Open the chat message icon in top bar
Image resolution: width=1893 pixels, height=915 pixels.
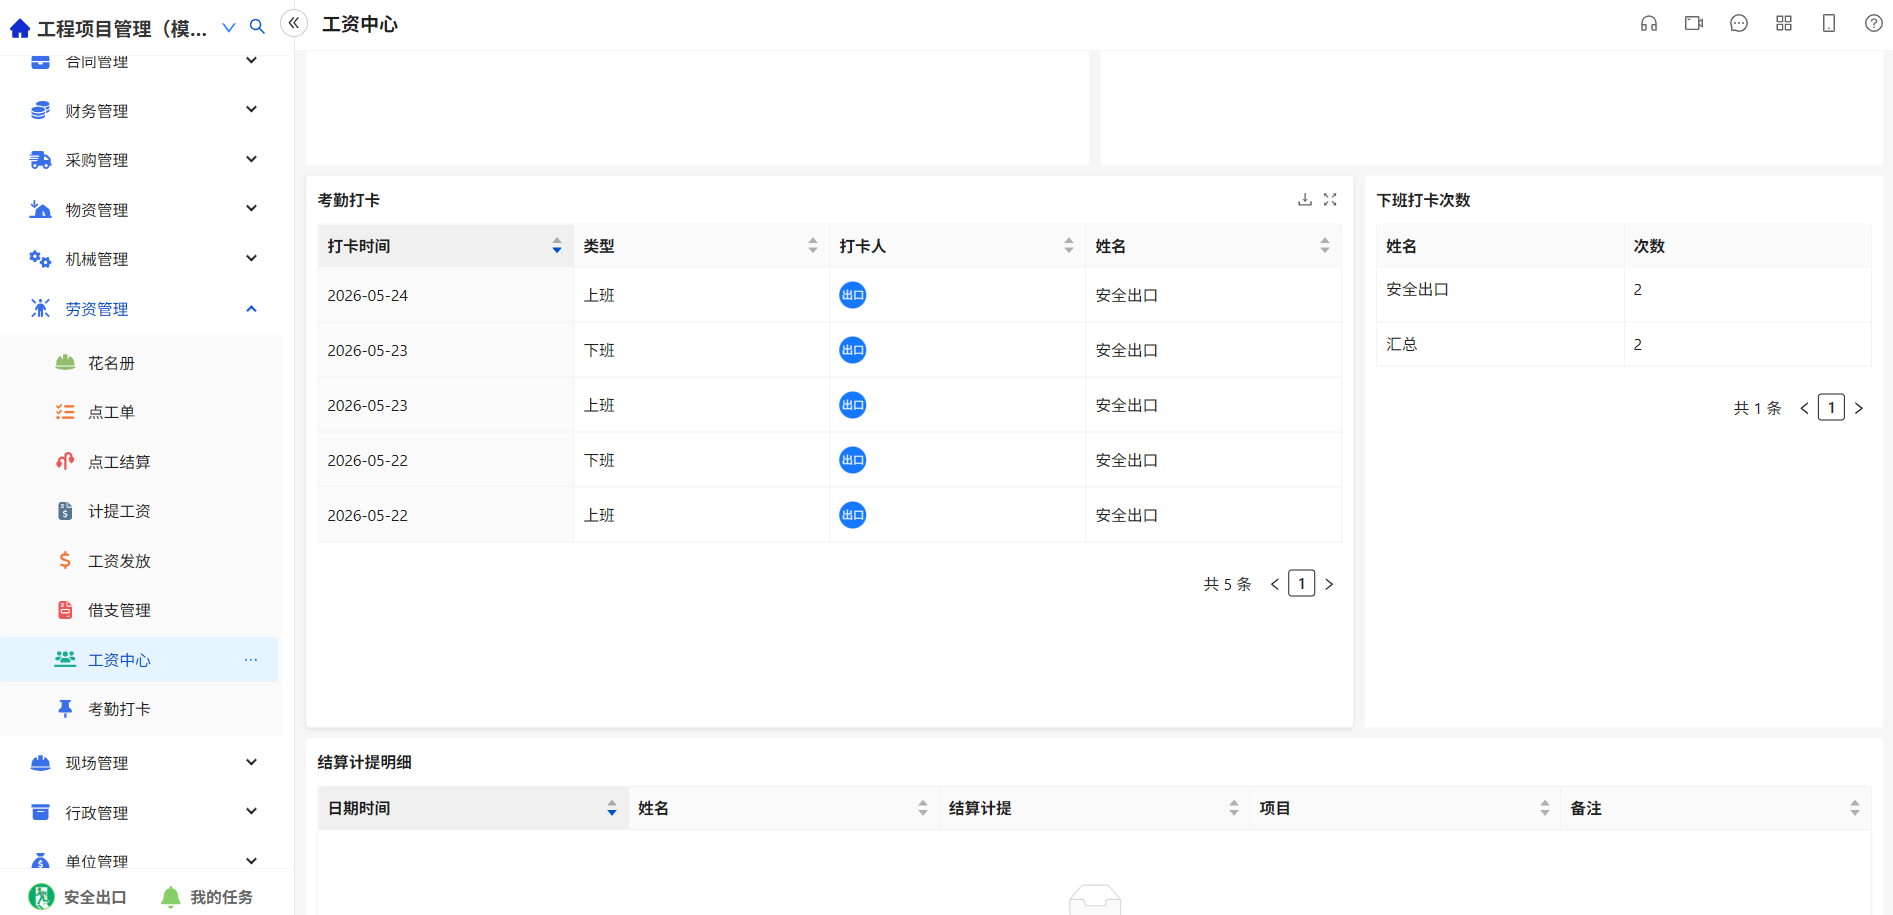1739,23
